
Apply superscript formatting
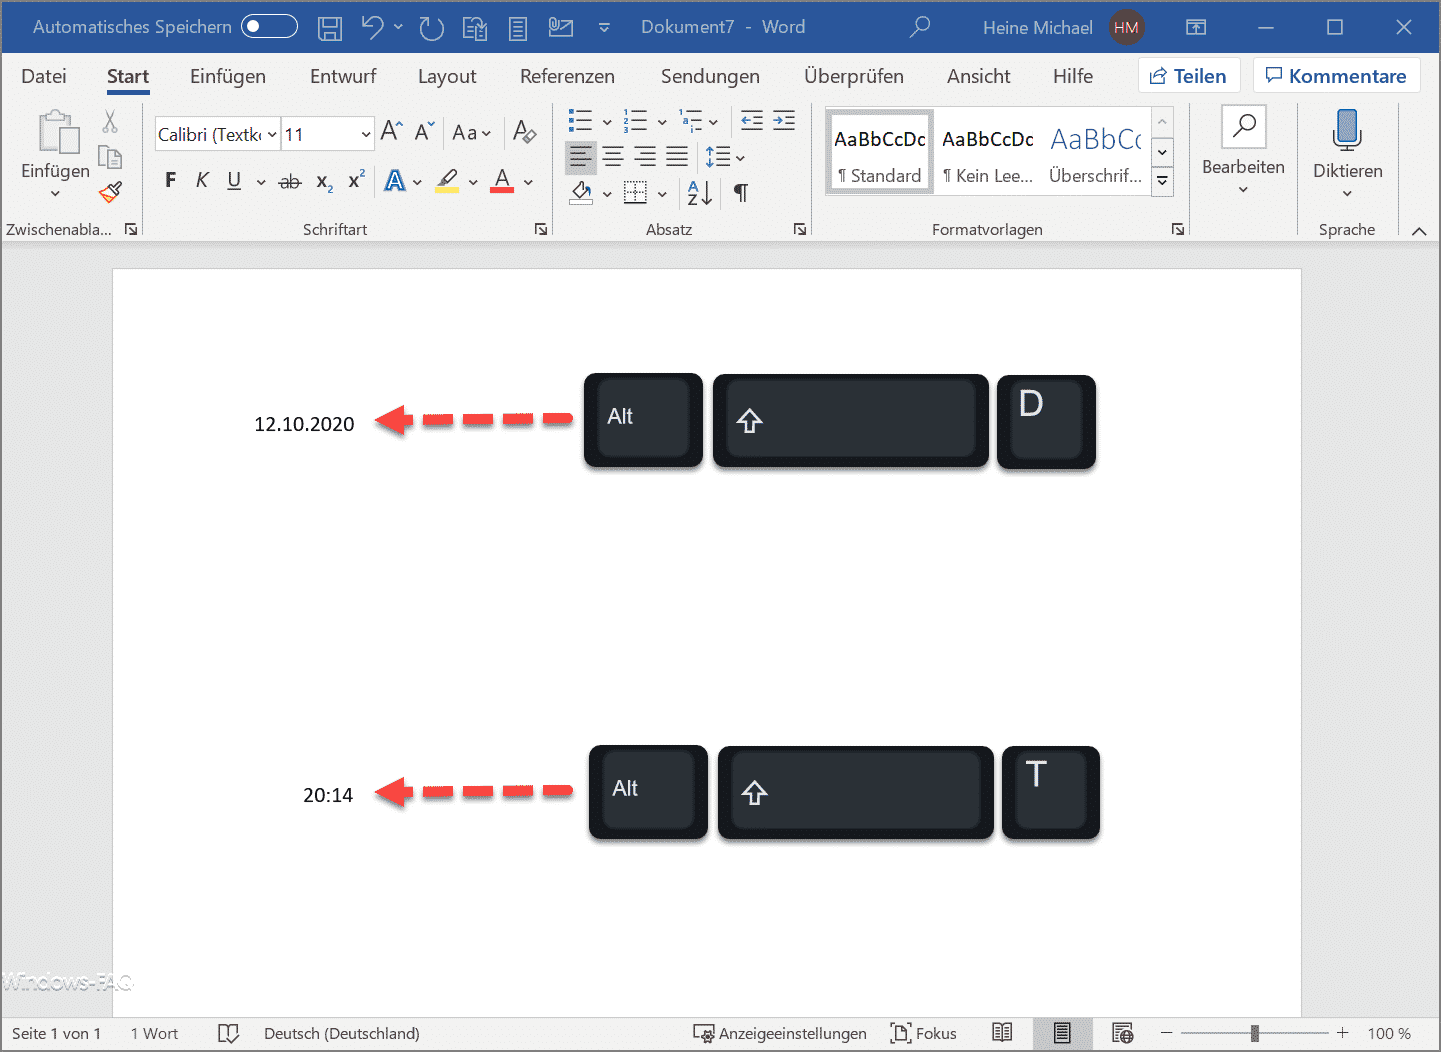point(356,180)
